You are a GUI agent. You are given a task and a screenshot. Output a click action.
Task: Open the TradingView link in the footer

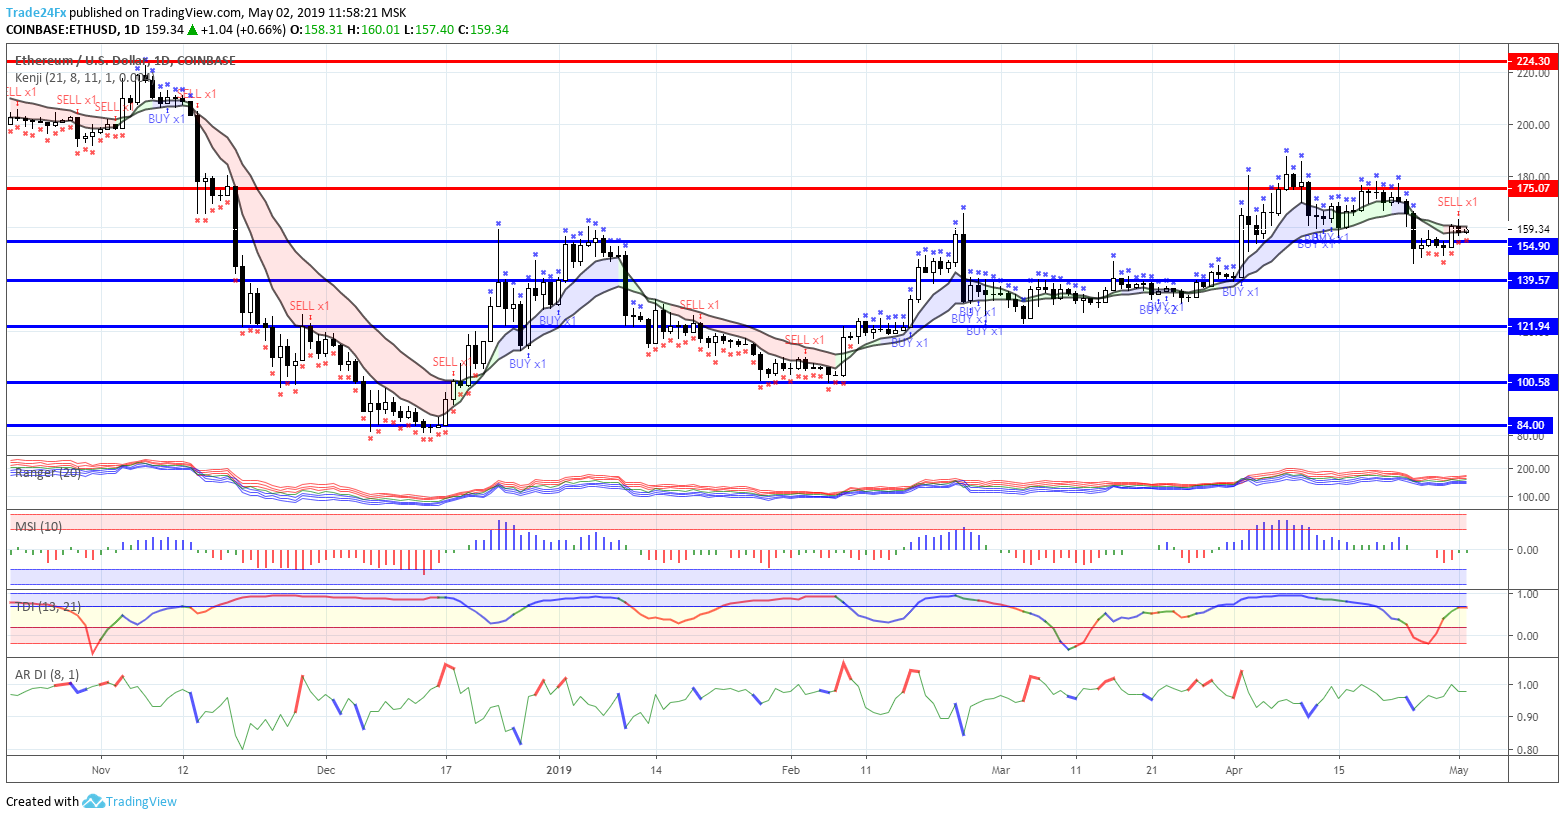141,801
